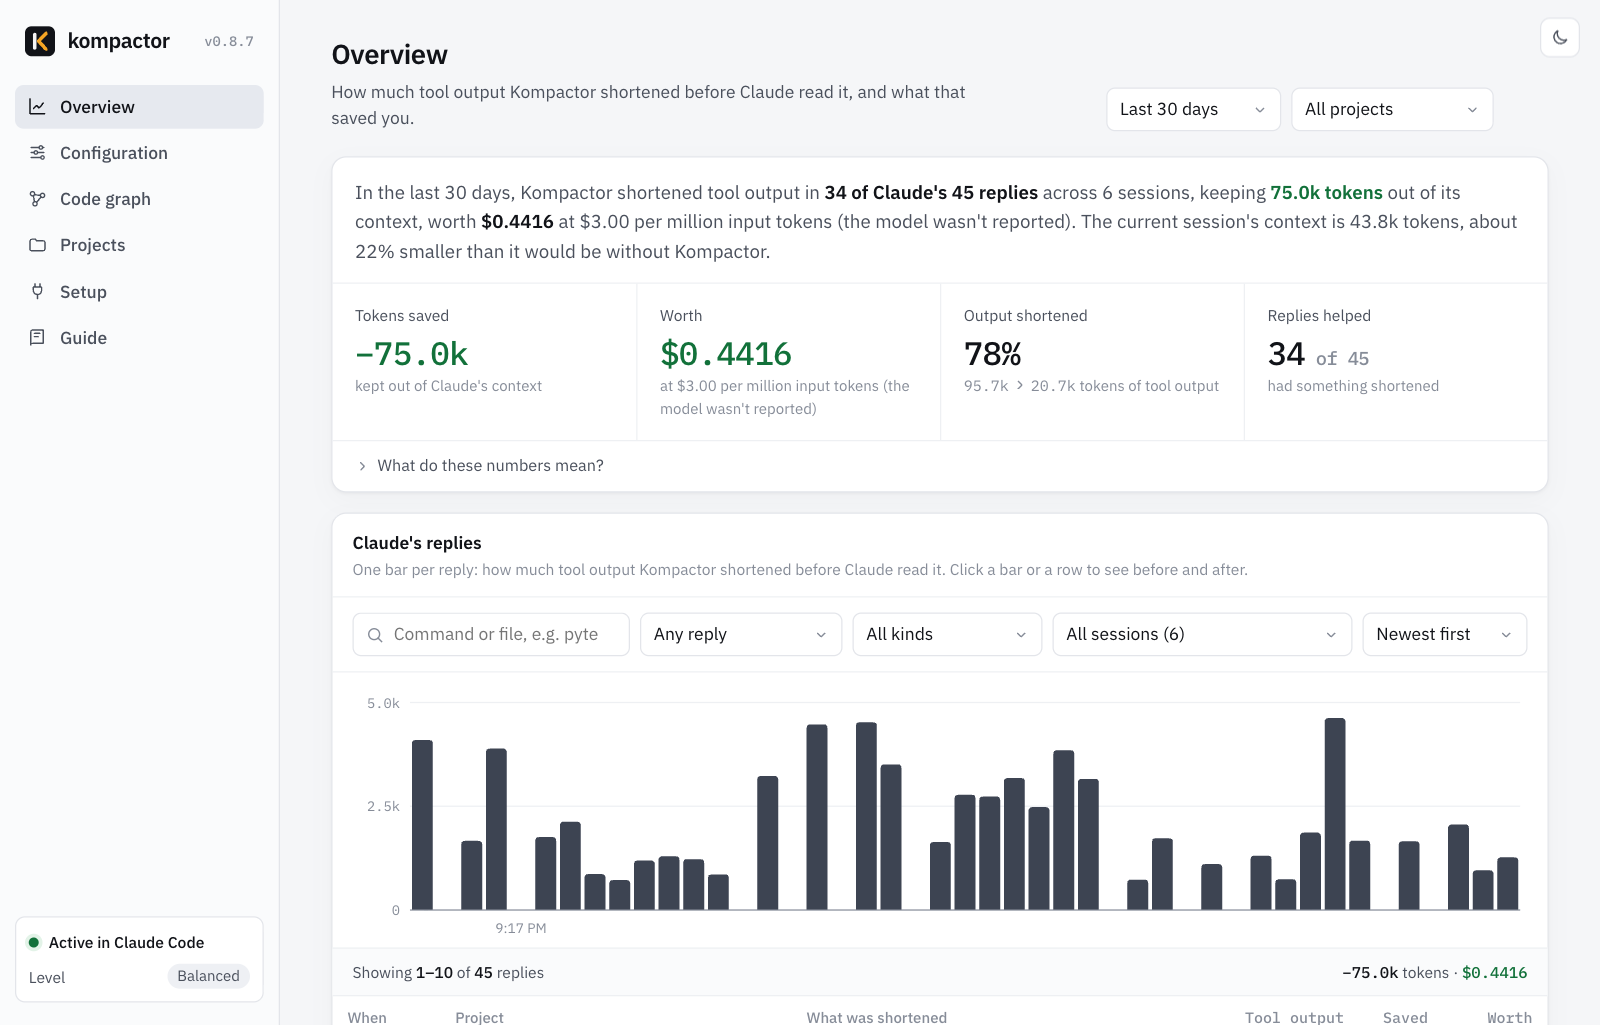Click the Configuration sliders icon
Viewport: 1600px width, 1025px height.
pos(37,153)
